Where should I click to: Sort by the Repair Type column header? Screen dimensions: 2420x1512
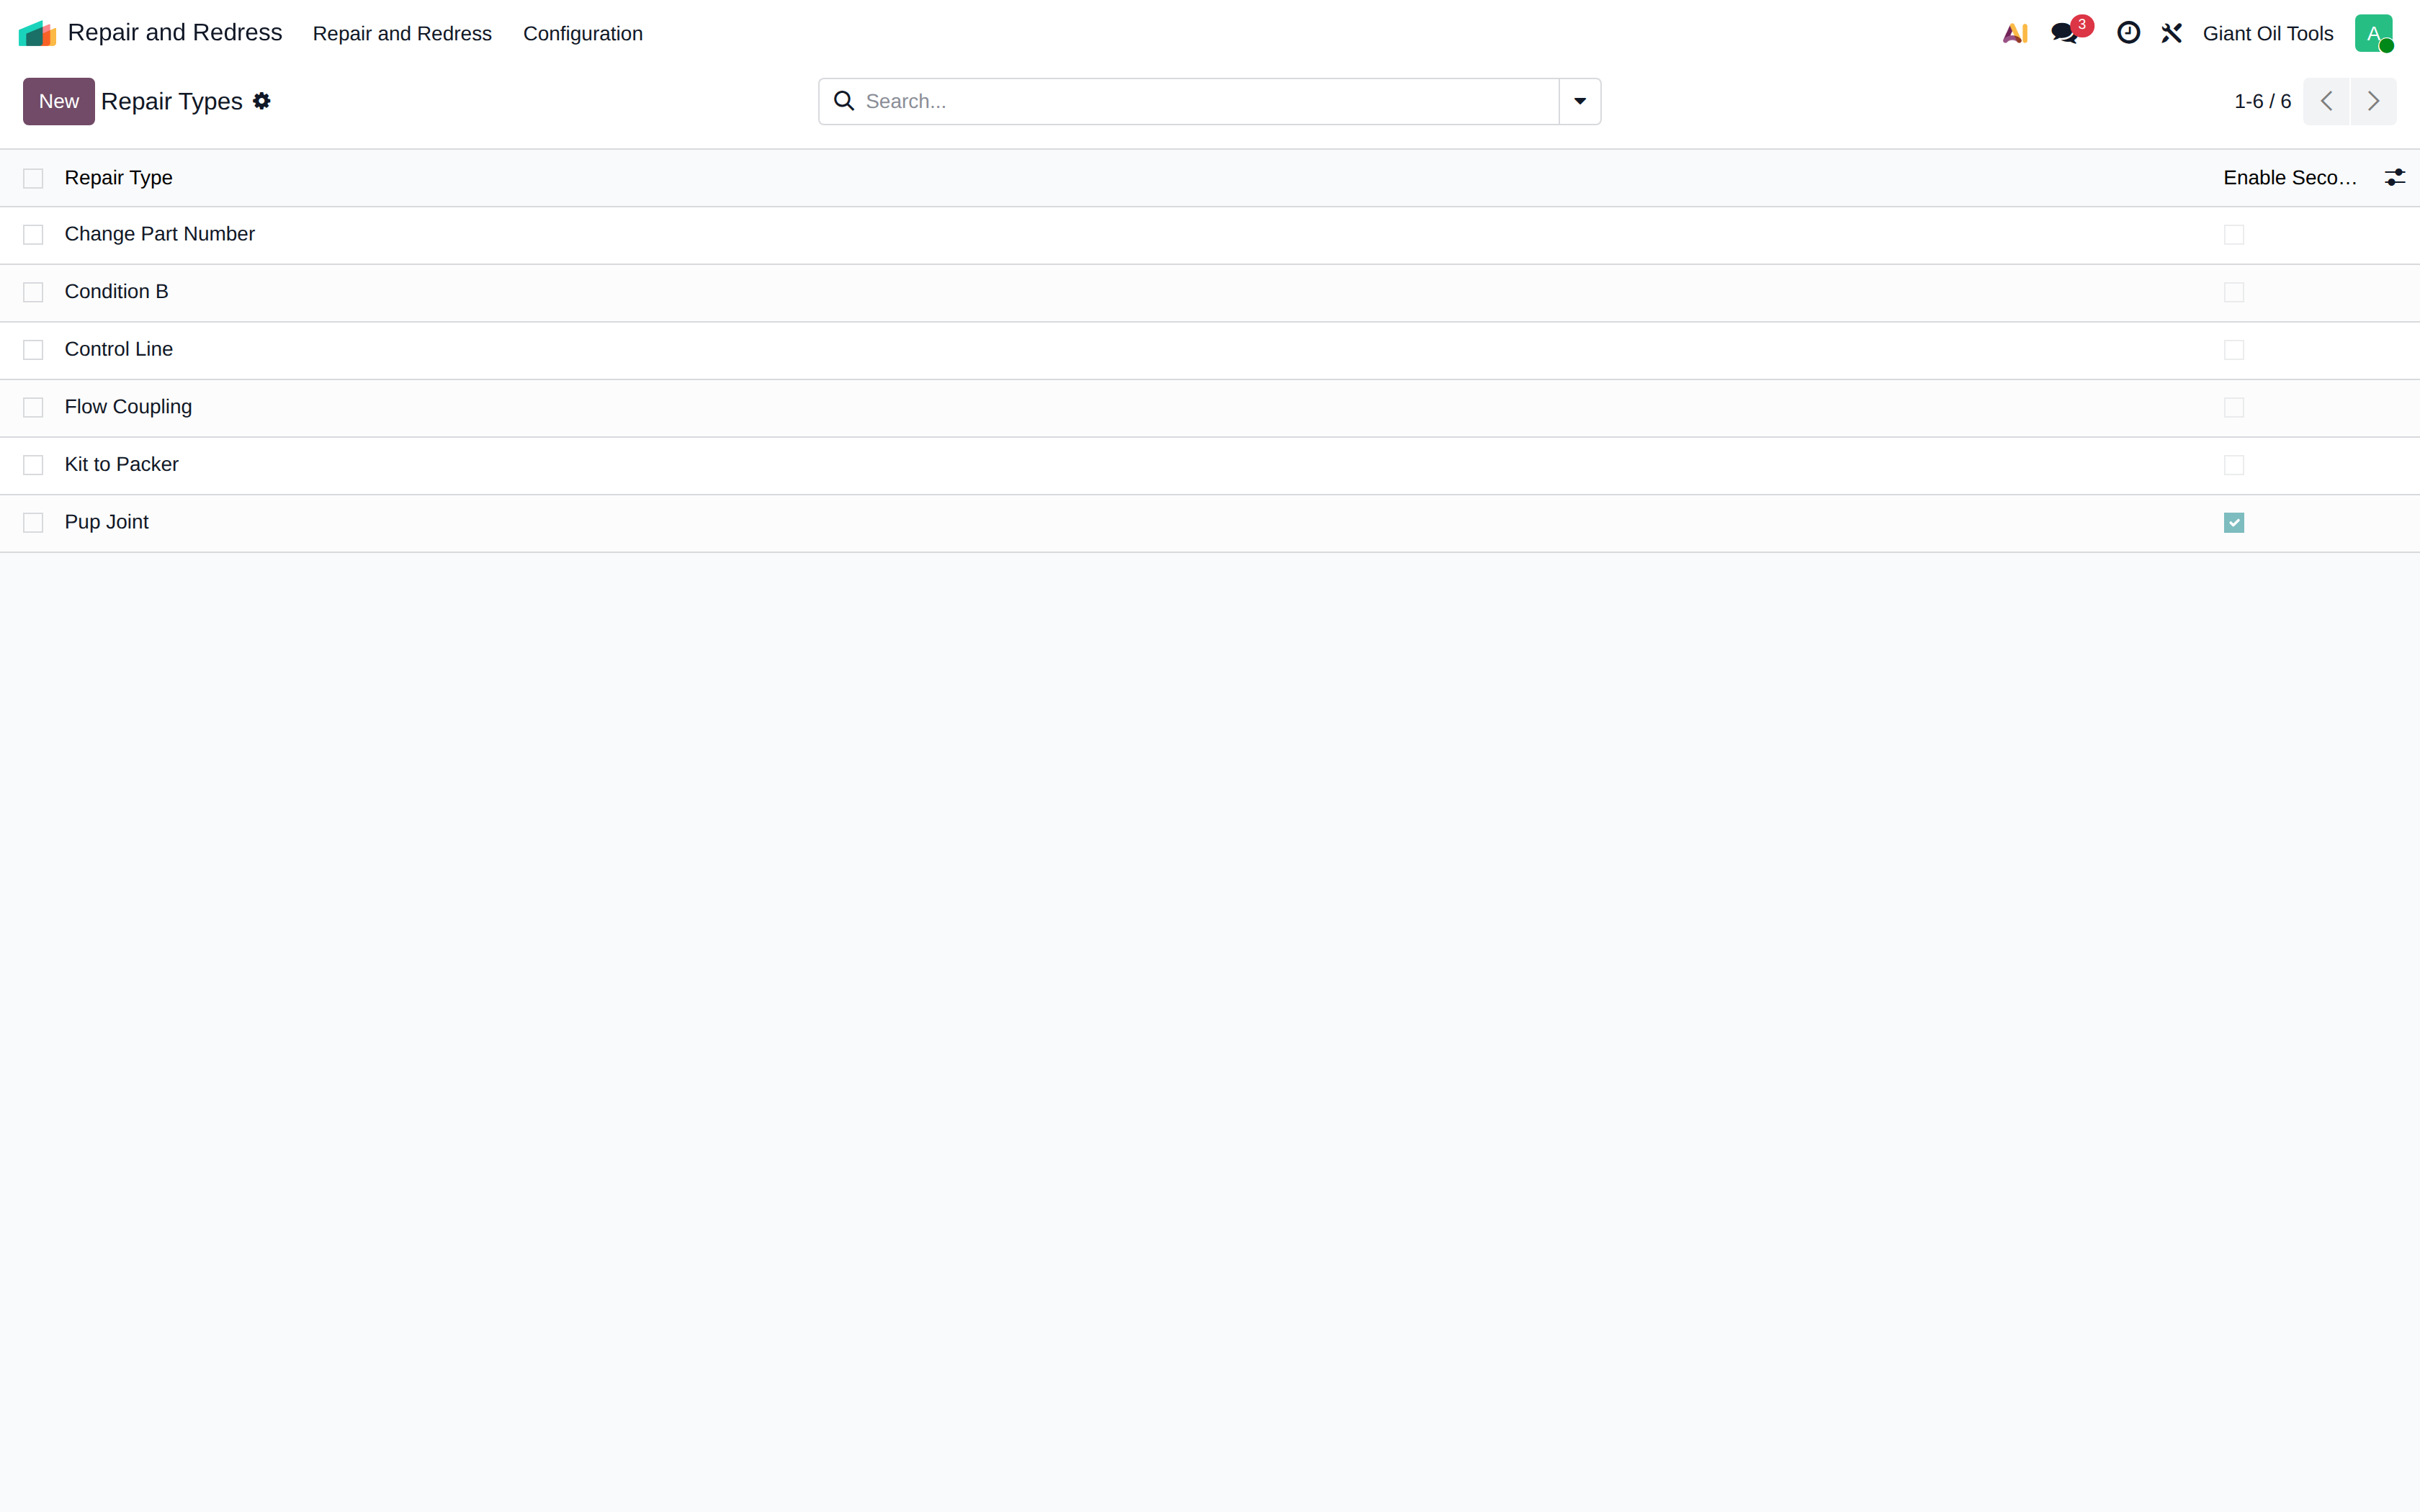point(118,178)
